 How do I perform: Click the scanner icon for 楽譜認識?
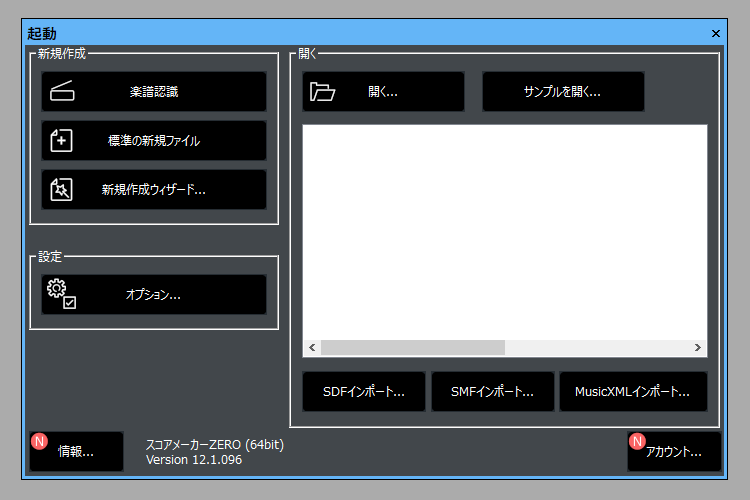(x=62, y=92)
